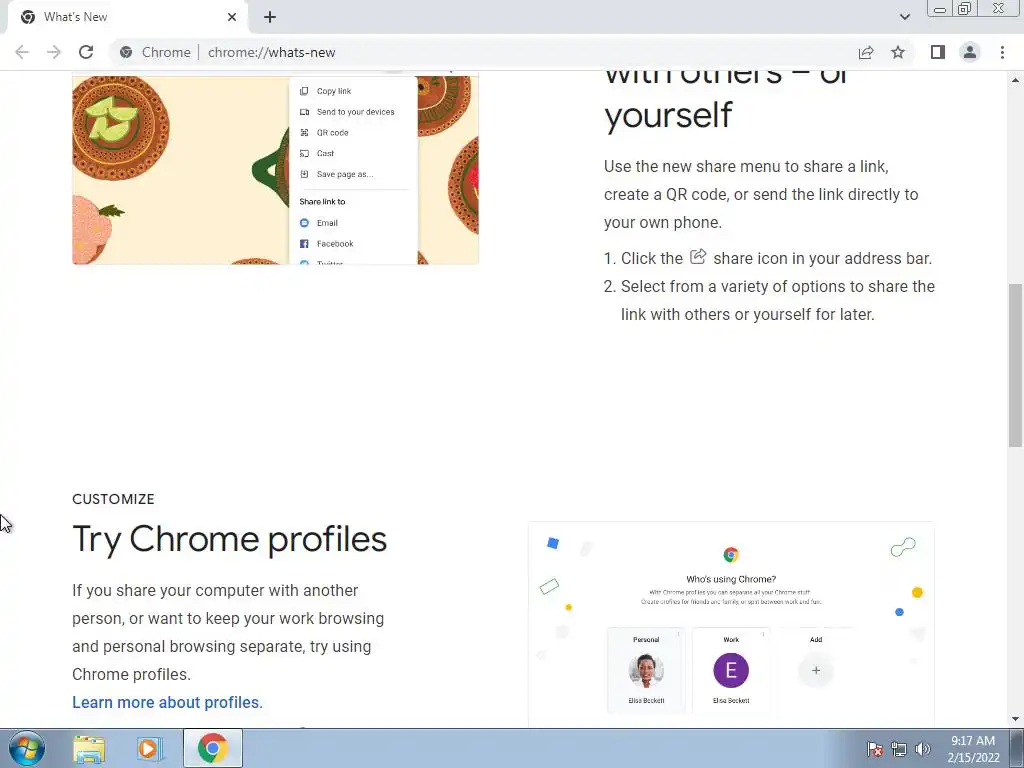Screen dimensions: 1024x768
Task: Click the Personal profile card in illustration
Action: click(647, 669)
